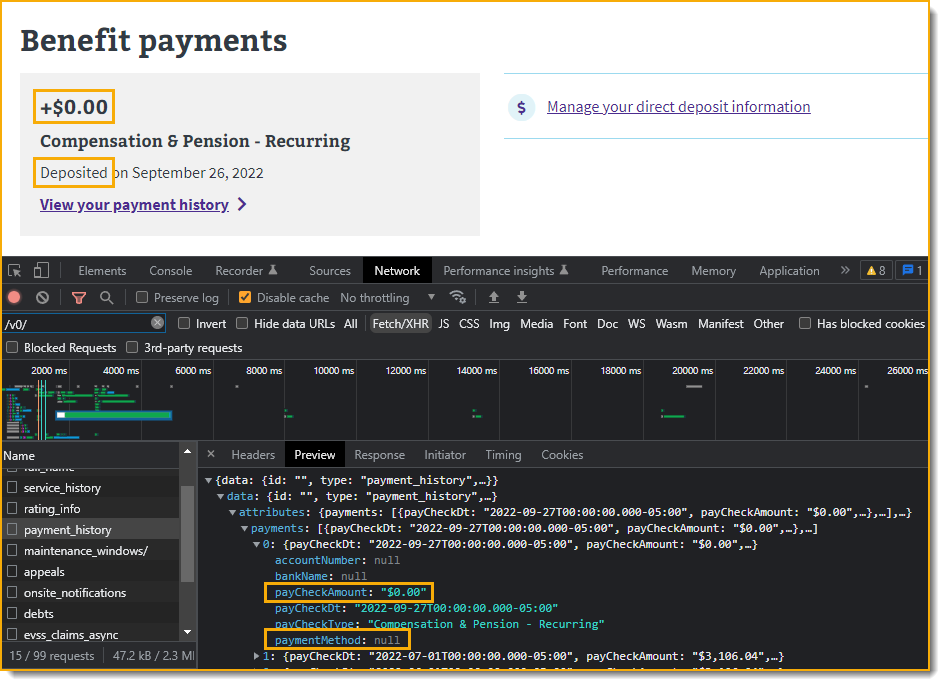
Task: Click the Name column header
Action: 90,456
